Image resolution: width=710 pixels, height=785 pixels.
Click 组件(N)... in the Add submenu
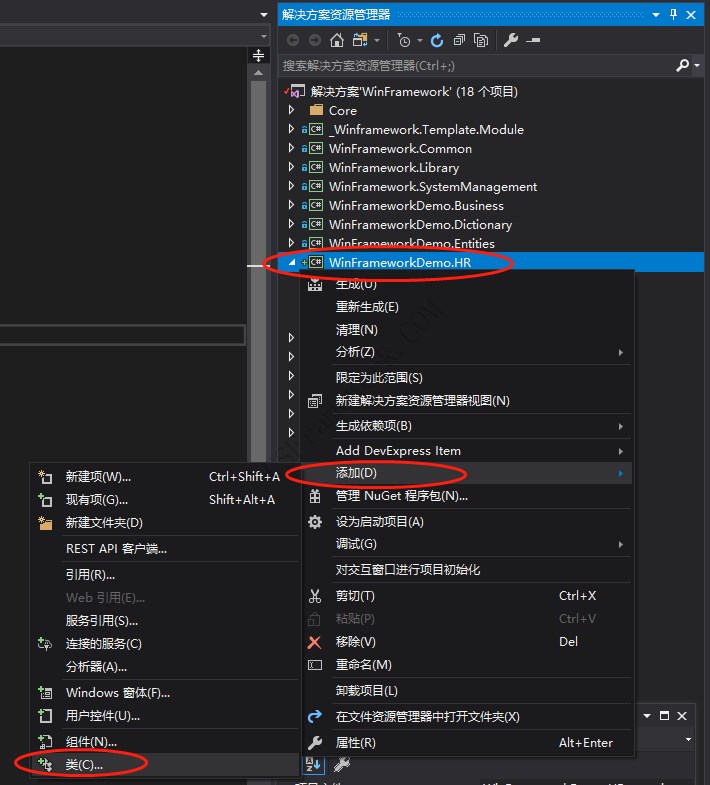(165, 741)
